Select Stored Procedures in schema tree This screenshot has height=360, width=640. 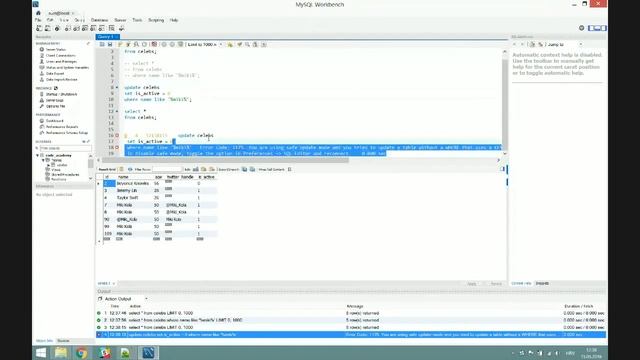[x=65, y=174]
